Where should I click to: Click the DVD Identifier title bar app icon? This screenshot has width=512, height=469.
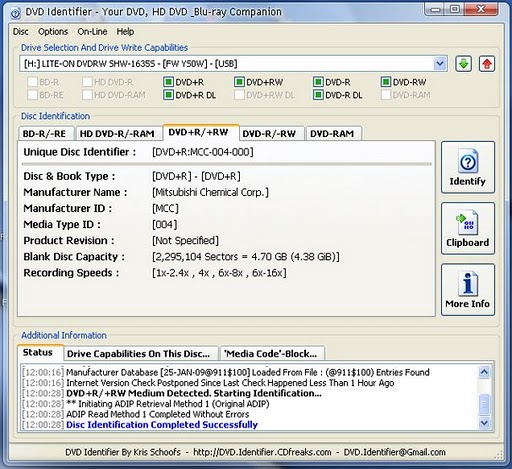point(15,13)
